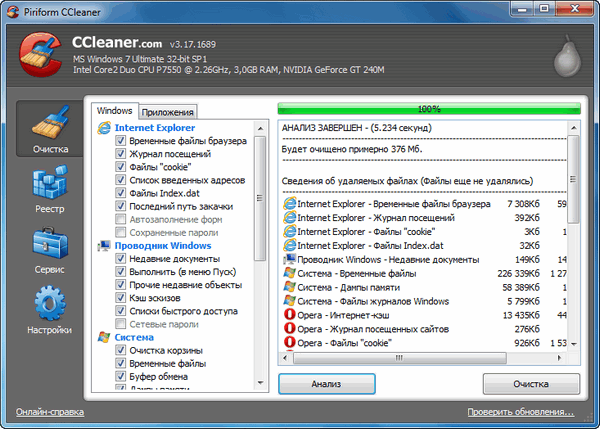The image size is (600, 429).
Task: Collapse the Система group header
Action: coord(133,337)
